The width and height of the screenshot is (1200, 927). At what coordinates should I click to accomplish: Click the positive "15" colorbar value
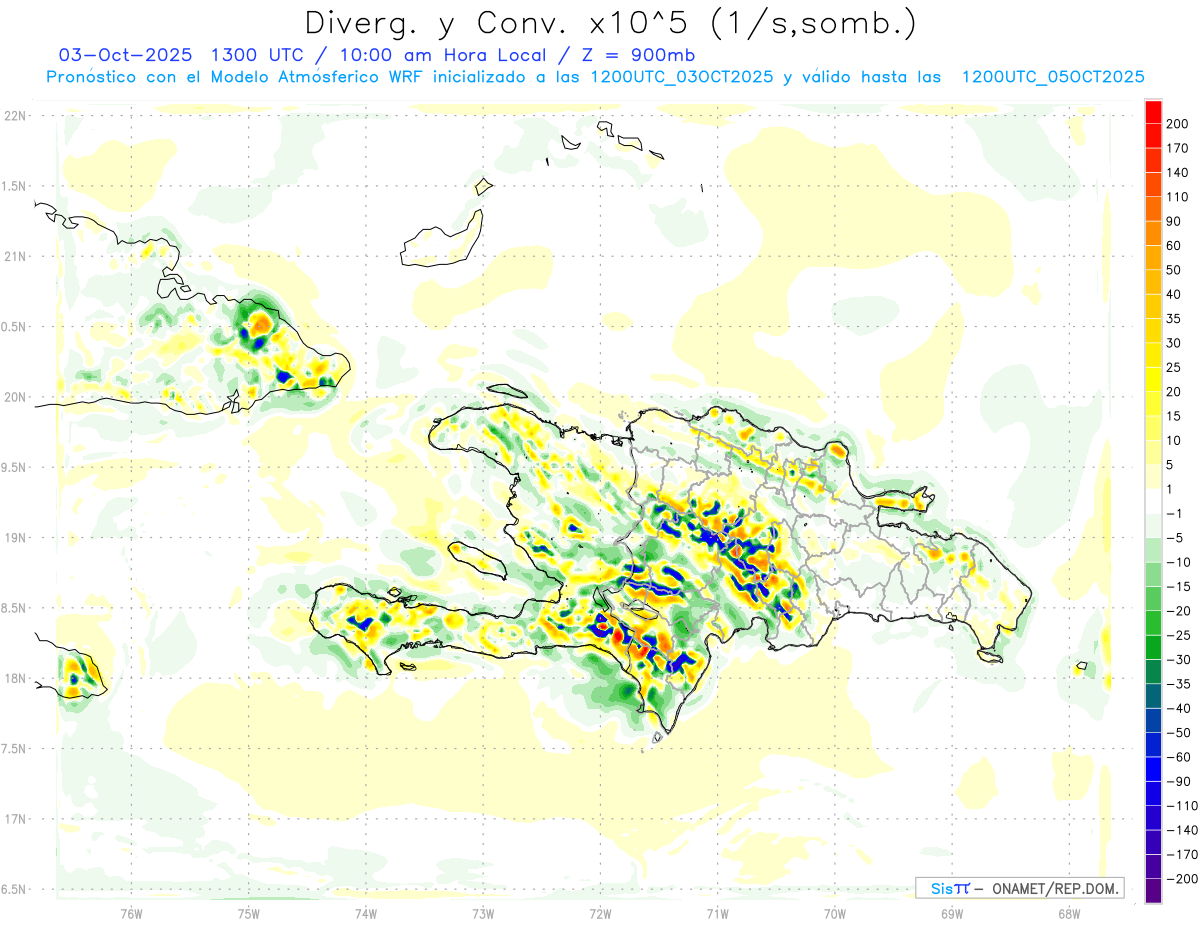tap(1174, 416)
